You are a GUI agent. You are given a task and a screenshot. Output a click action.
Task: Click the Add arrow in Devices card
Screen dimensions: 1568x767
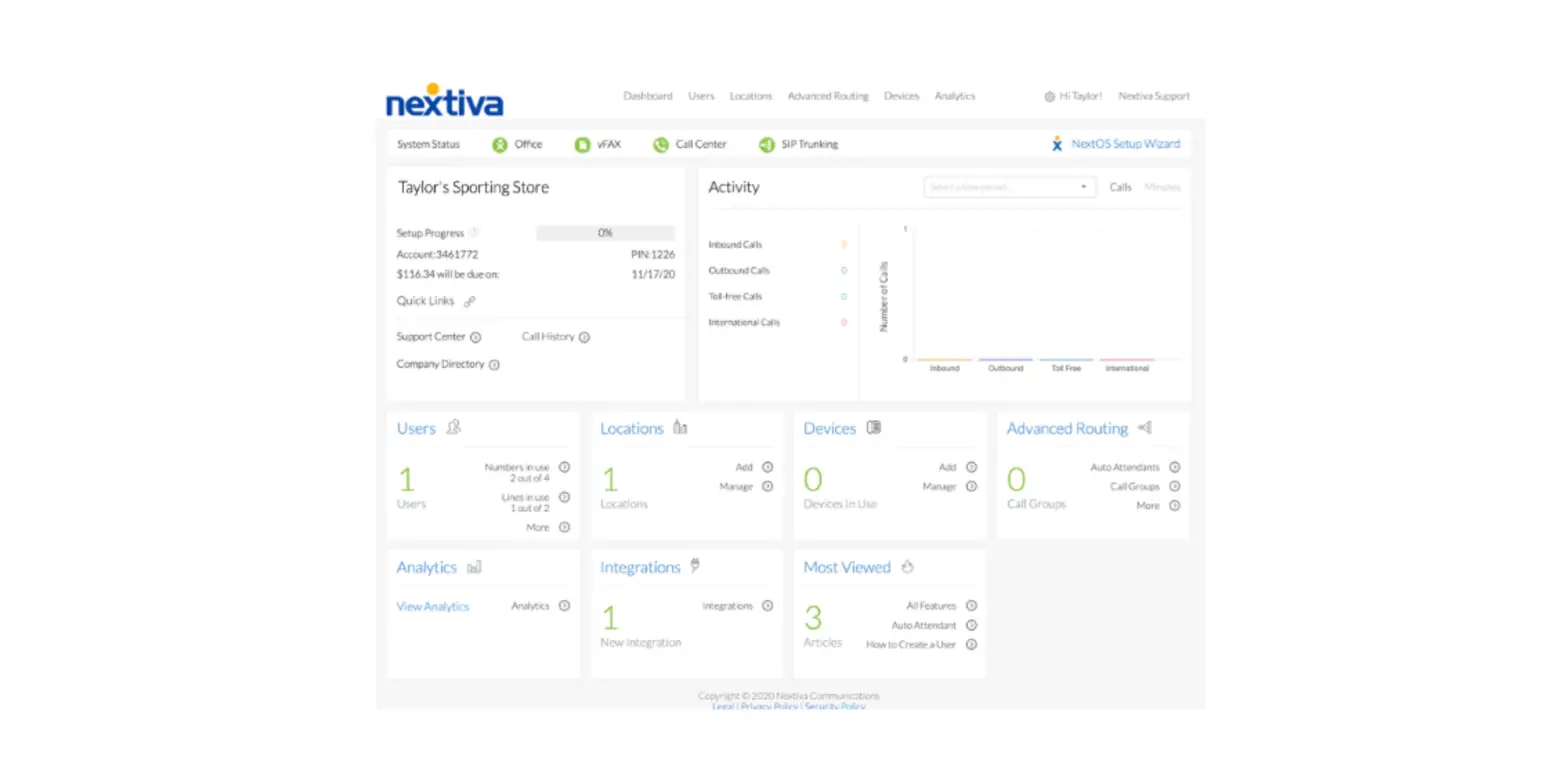[972, 467]
